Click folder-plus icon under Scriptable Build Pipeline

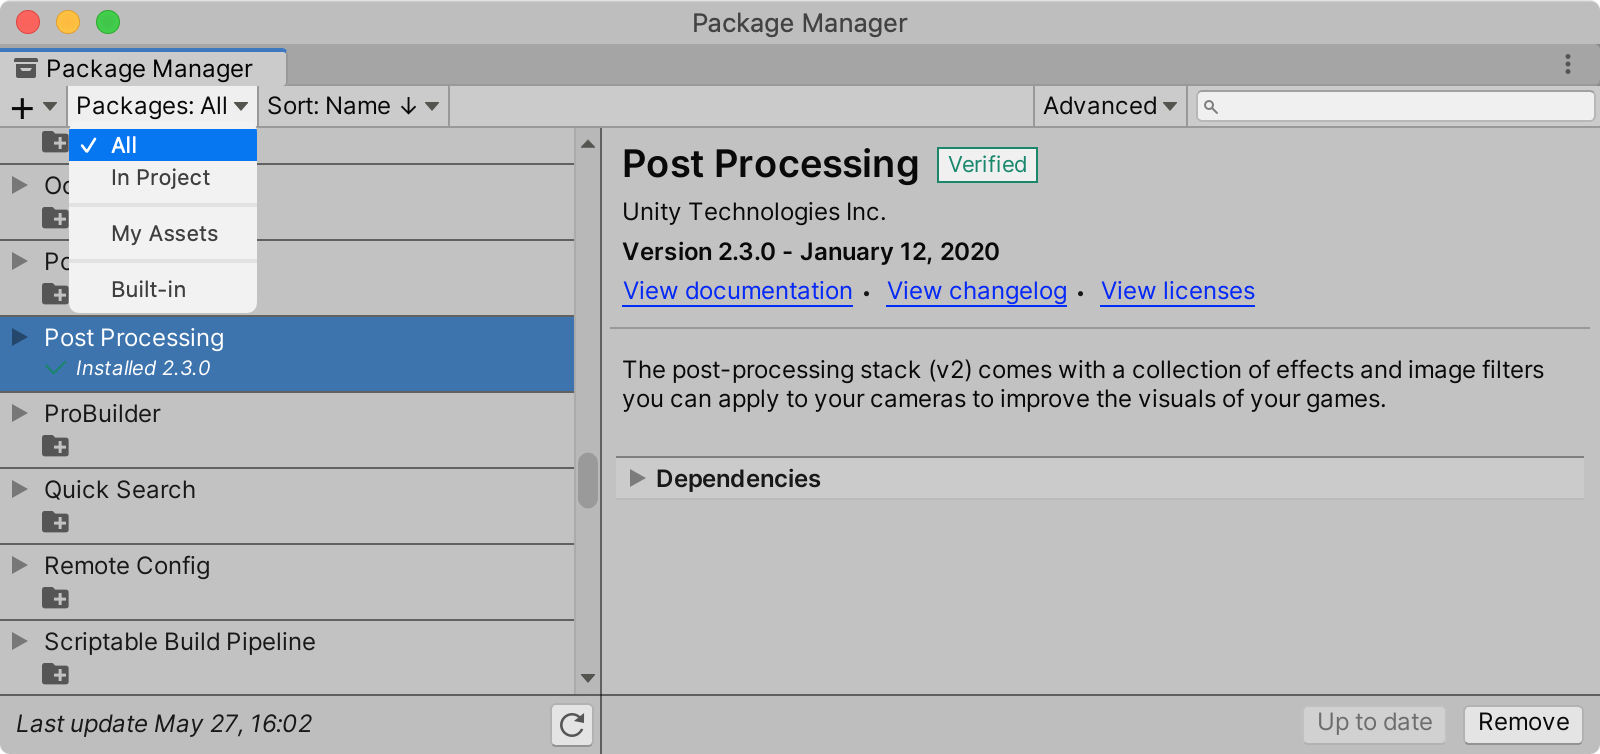tap(56, 674)
